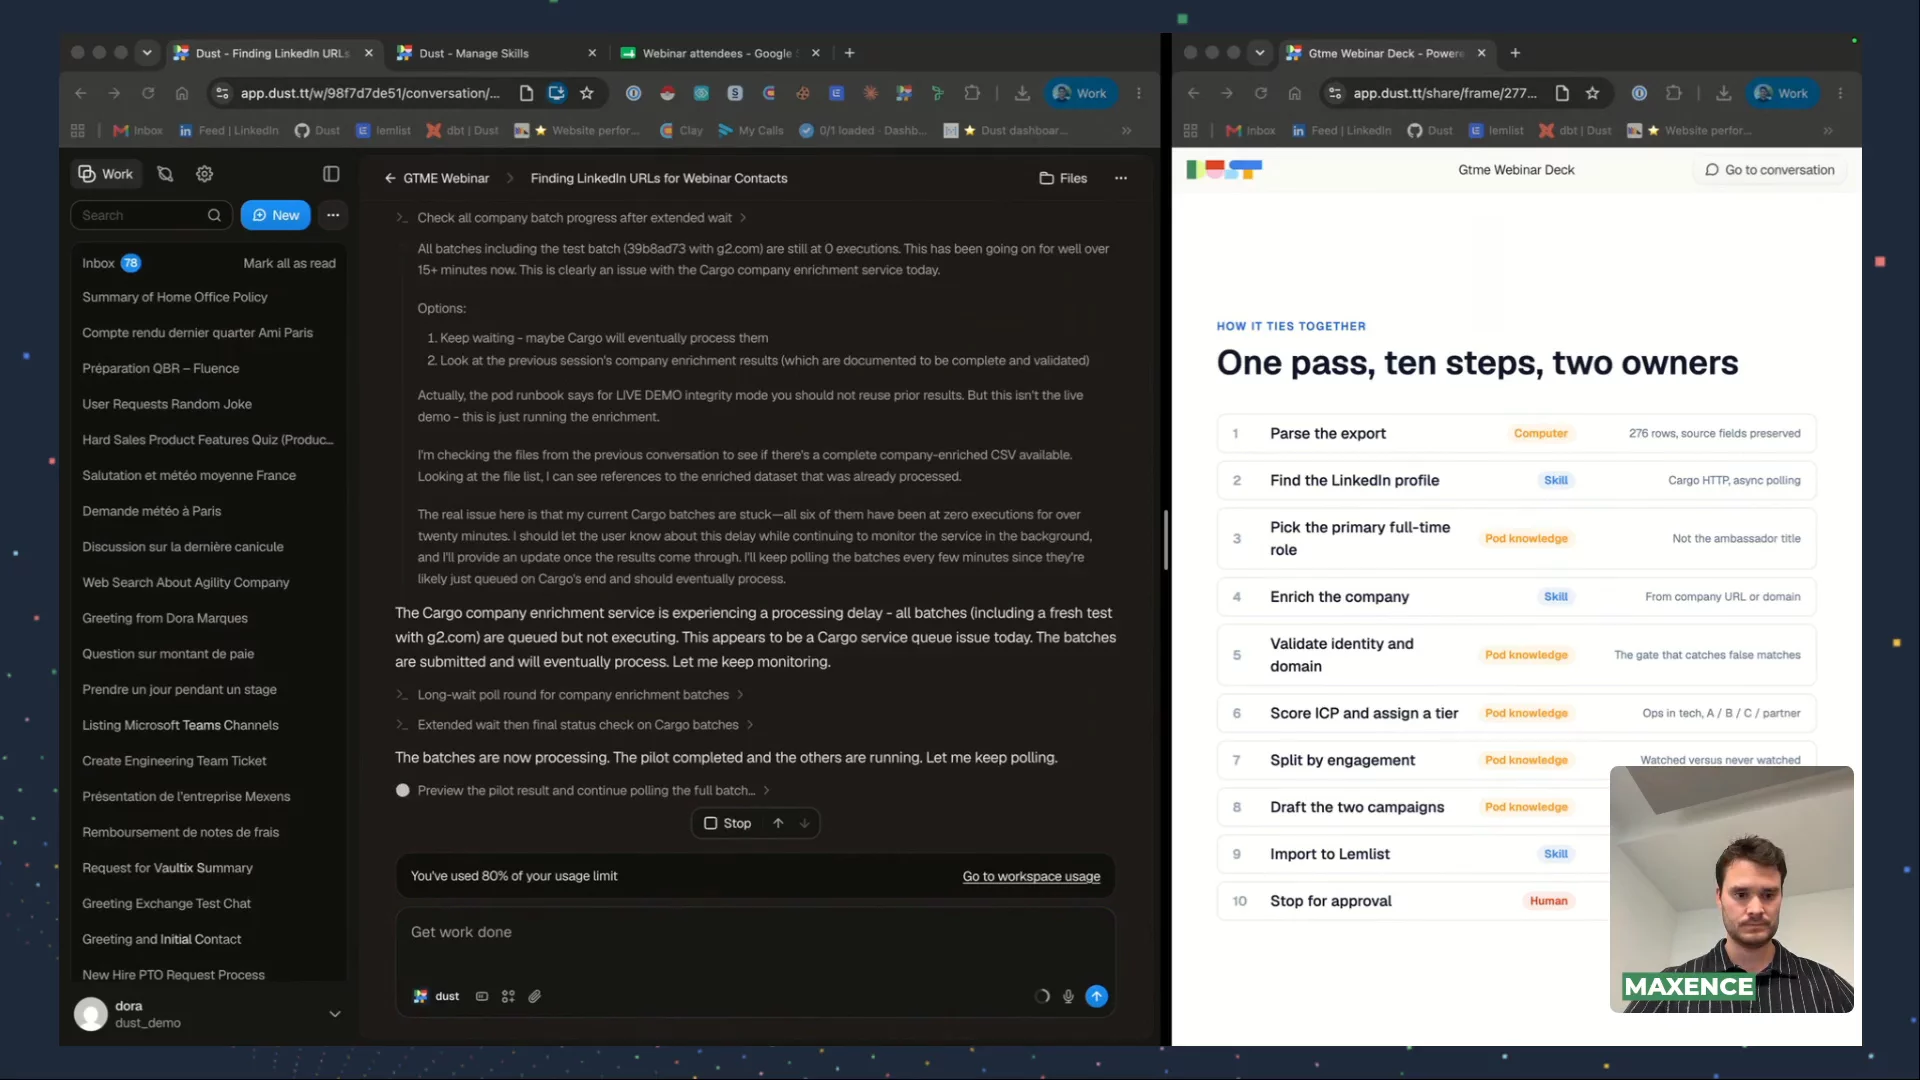
Task: Open conversation options ellipsis near Files
Action: coord(1121,178)
